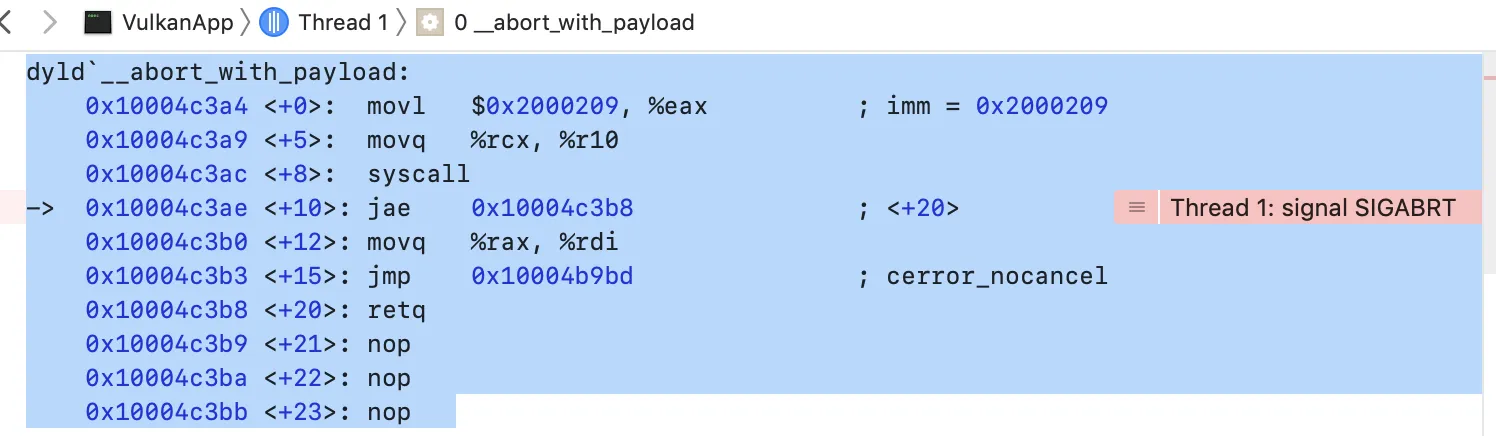Select the last nop line at +23
The image size is (1496, 436).
coord(240,412)
